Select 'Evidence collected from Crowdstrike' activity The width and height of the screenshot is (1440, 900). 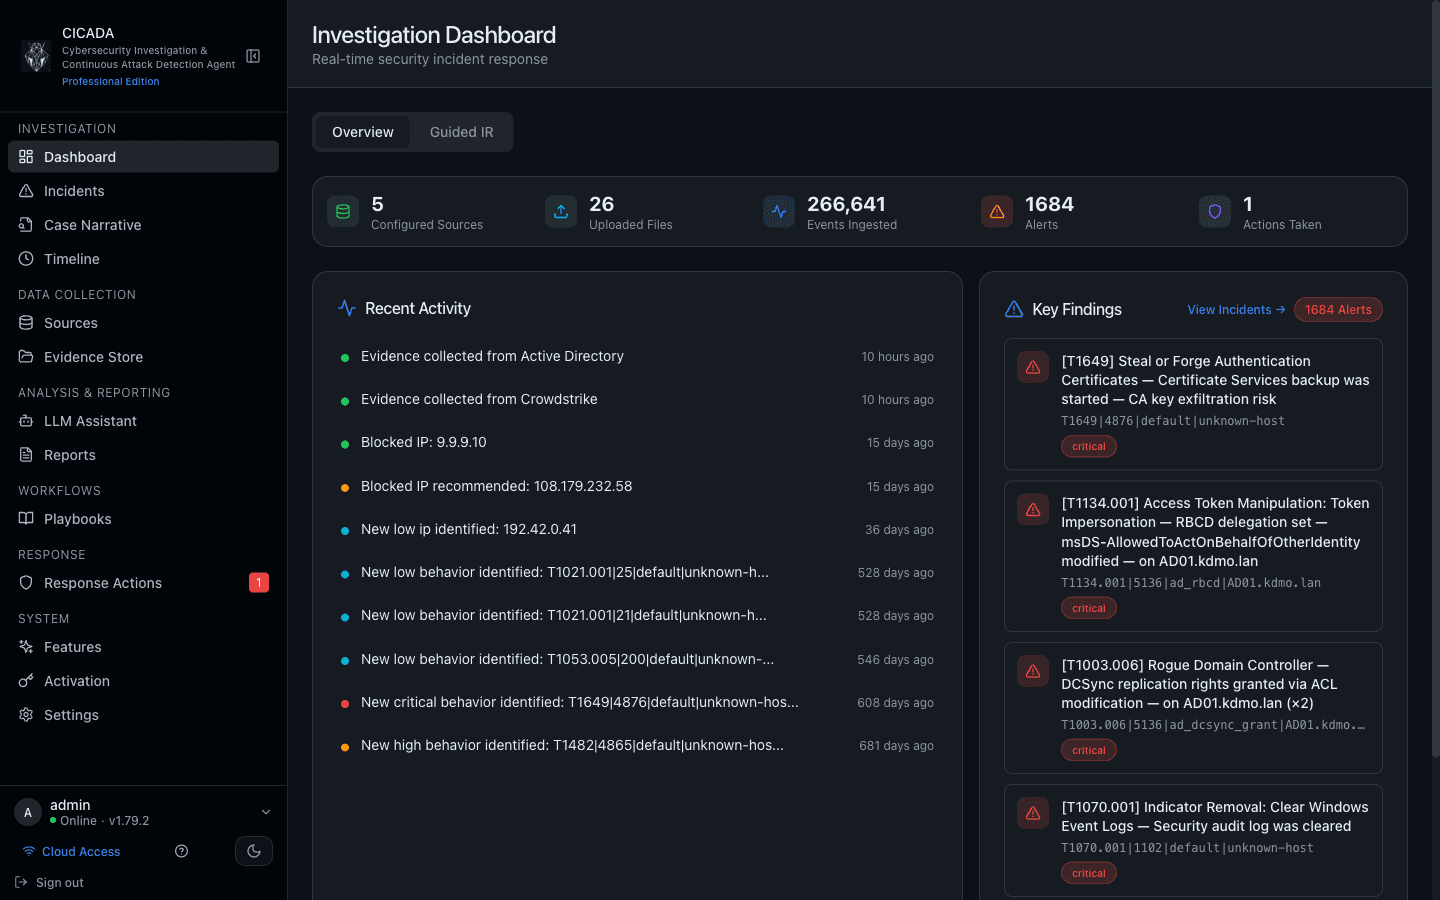point(637,400)
